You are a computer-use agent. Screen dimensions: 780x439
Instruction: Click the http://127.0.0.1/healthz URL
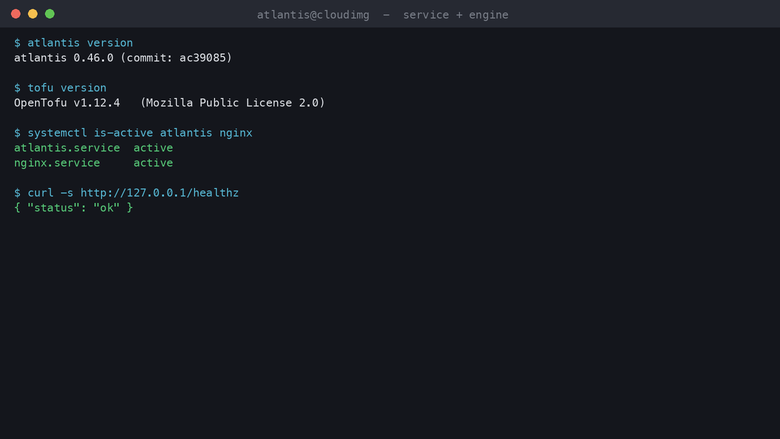coord(160,193)
